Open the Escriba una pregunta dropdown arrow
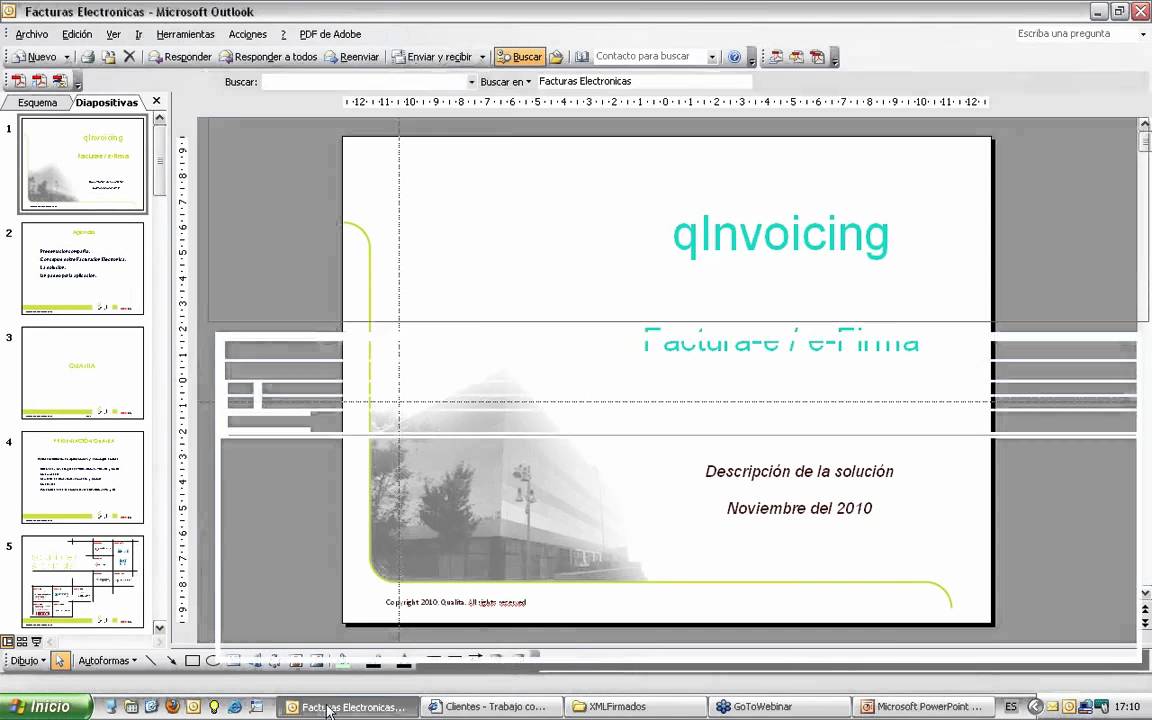The image size is (1152, 720). pyautogui.click(x=1142, y=34)
